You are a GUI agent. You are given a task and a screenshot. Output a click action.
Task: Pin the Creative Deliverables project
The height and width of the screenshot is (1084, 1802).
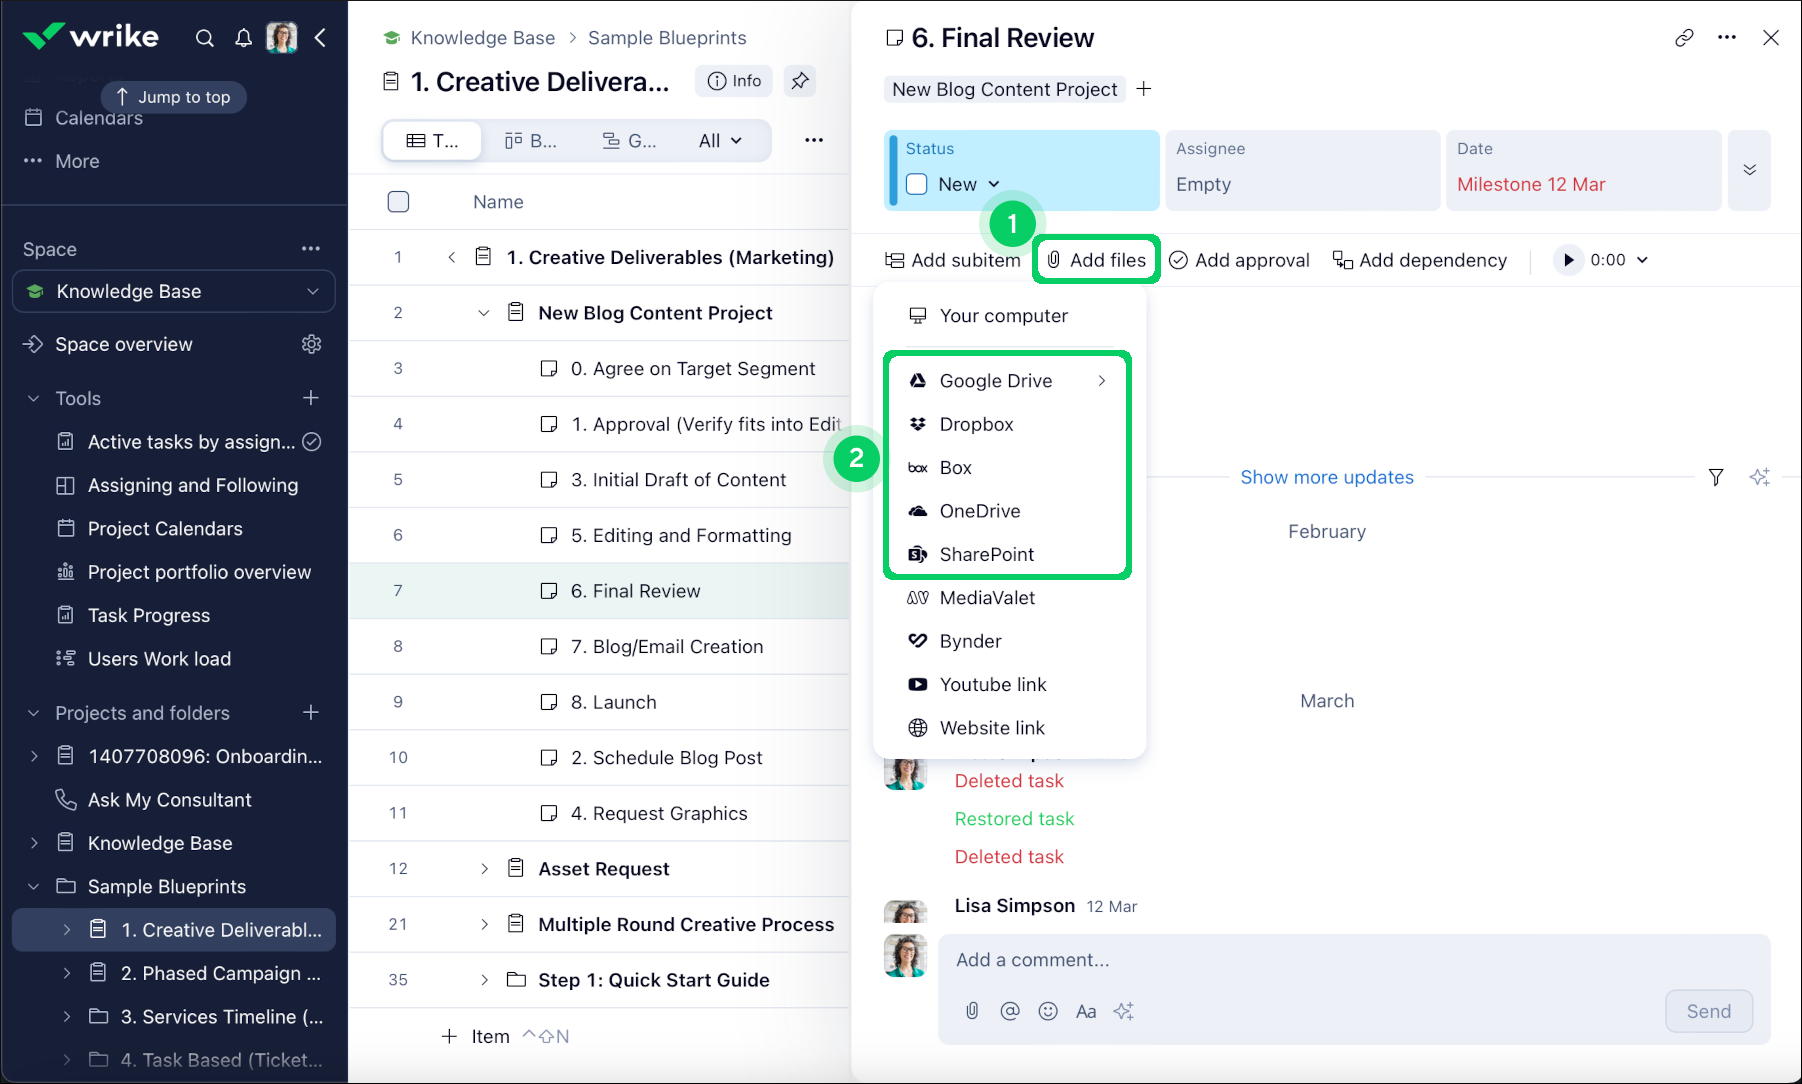[800, 81]
